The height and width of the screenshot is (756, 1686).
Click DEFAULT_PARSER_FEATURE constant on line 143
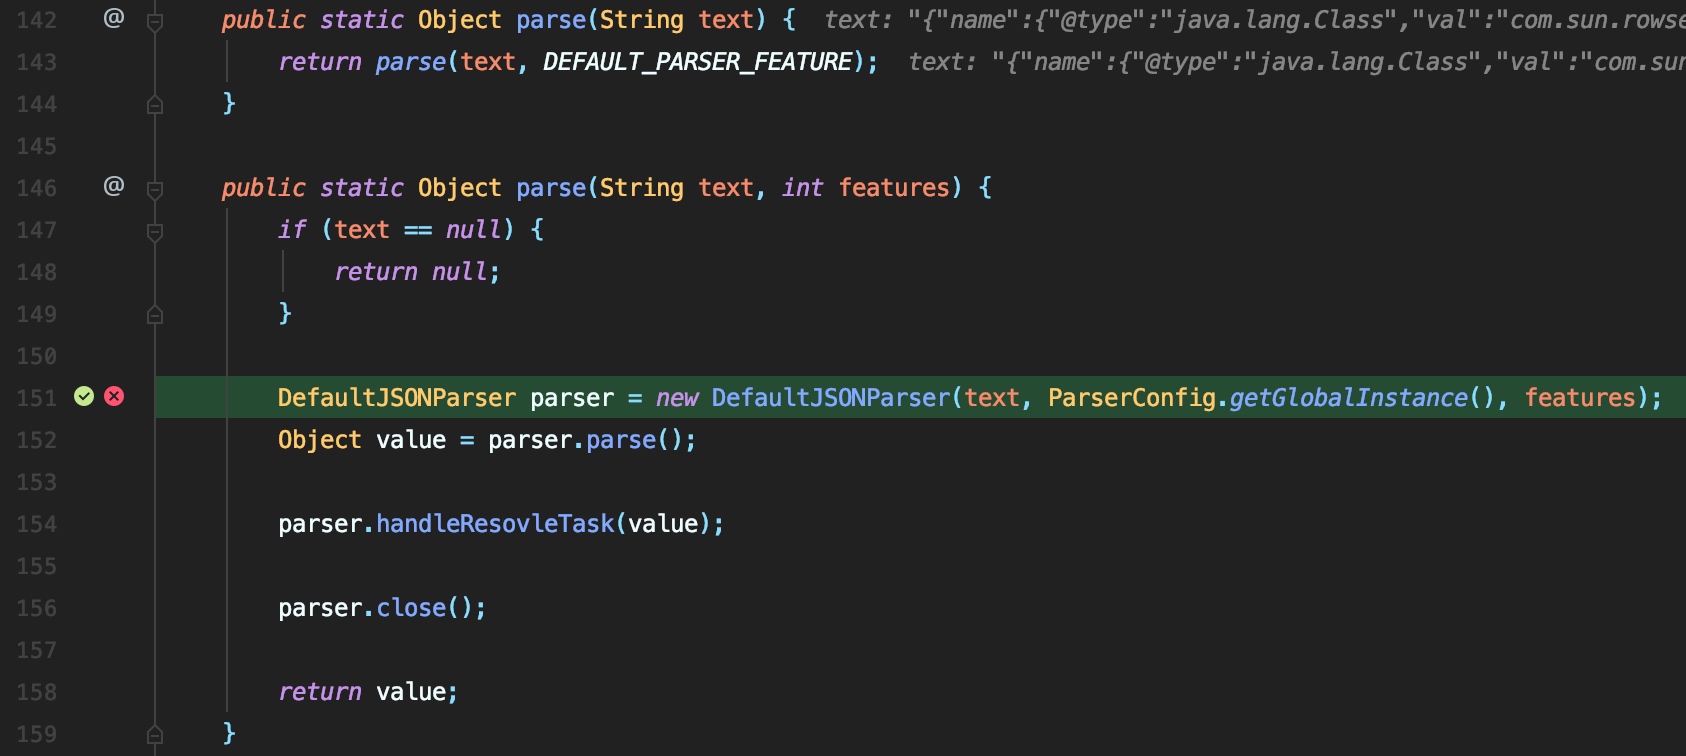tap(698, 62)
